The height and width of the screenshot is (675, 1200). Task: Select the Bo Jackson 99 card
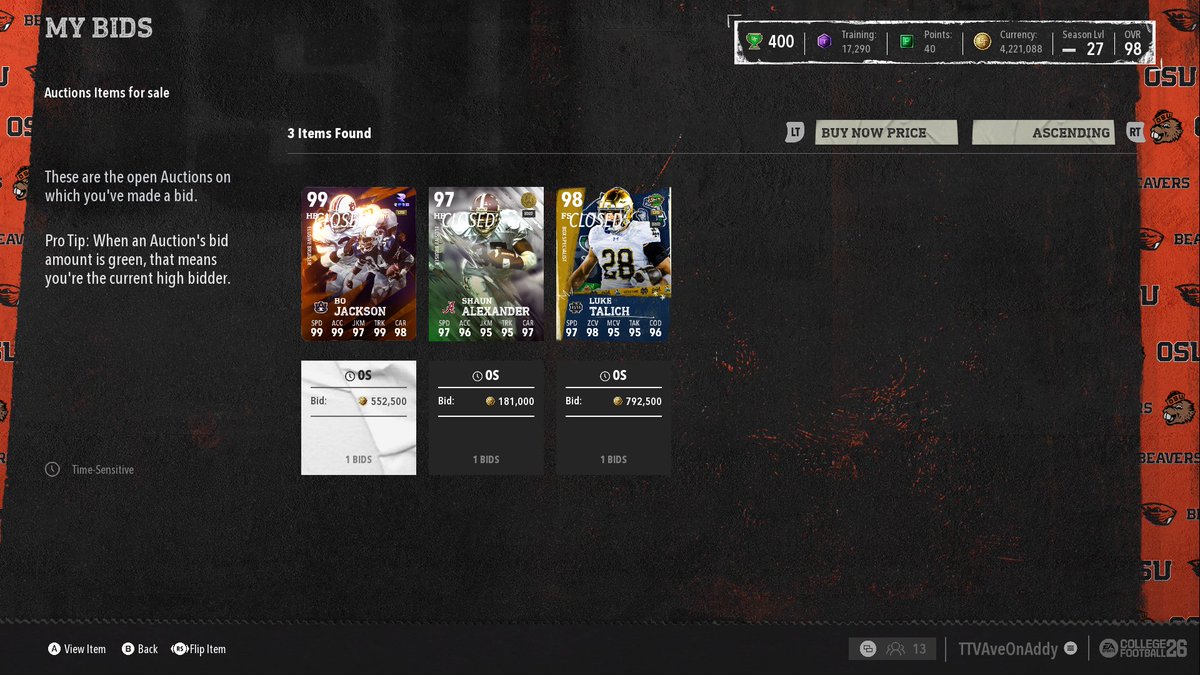359,264
